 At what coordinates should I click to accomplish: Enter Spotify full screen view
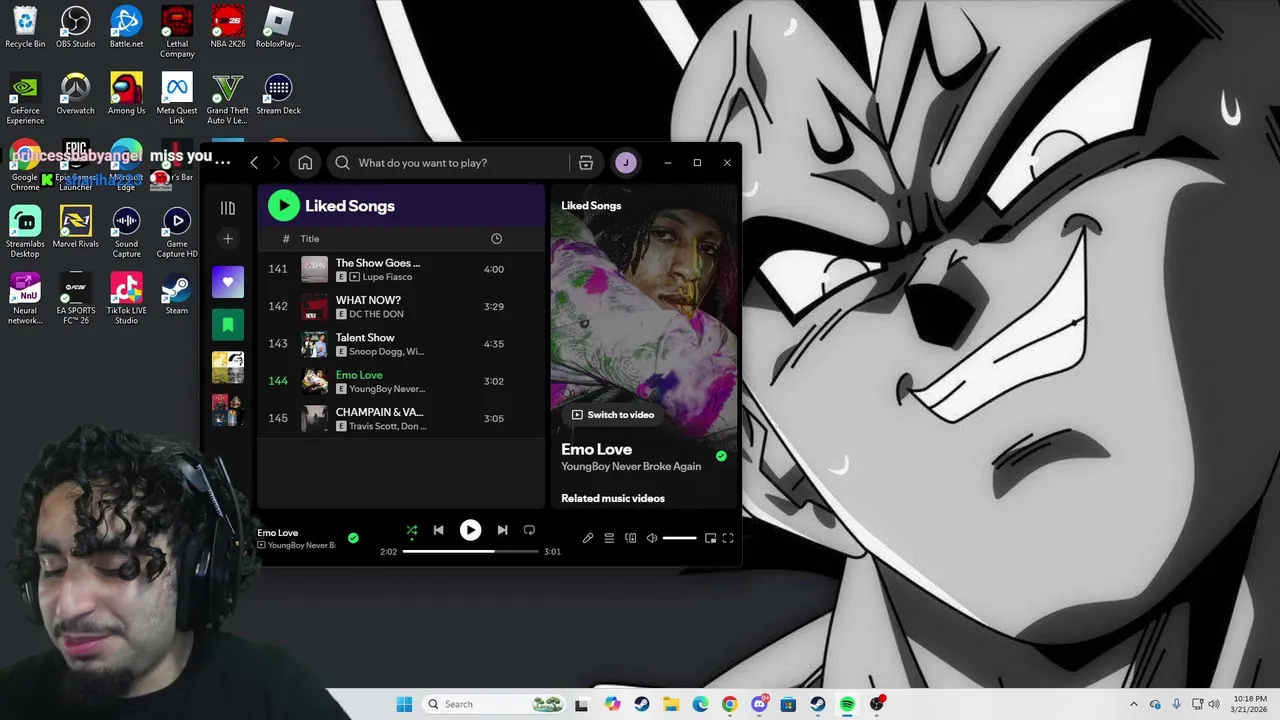coord(728,538)
